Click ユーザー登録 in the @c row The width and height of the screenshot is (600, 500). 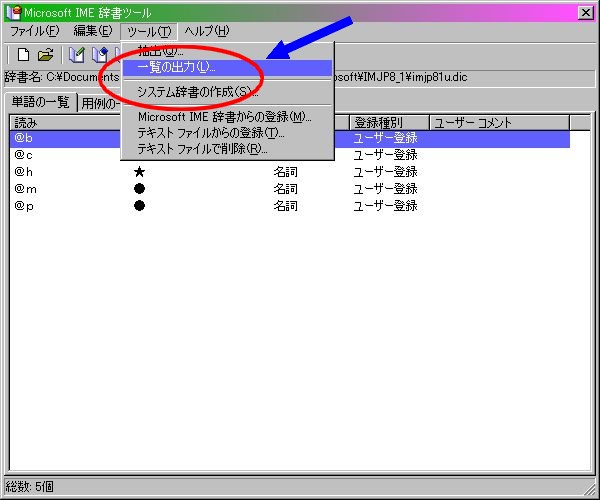(385, 155)
